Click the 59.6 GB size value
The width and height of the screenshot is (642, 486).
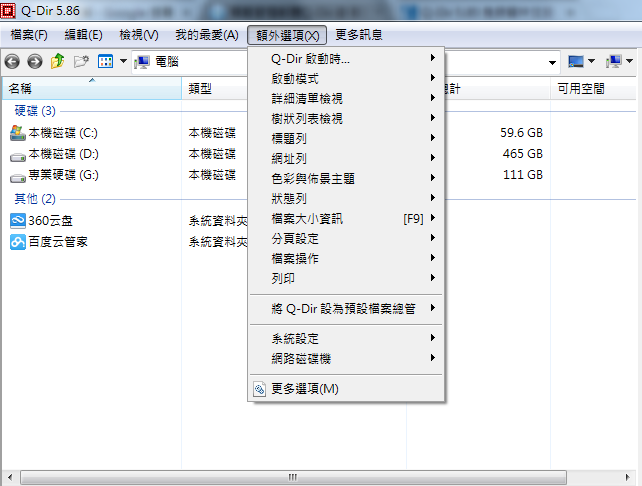coord(521,133)
